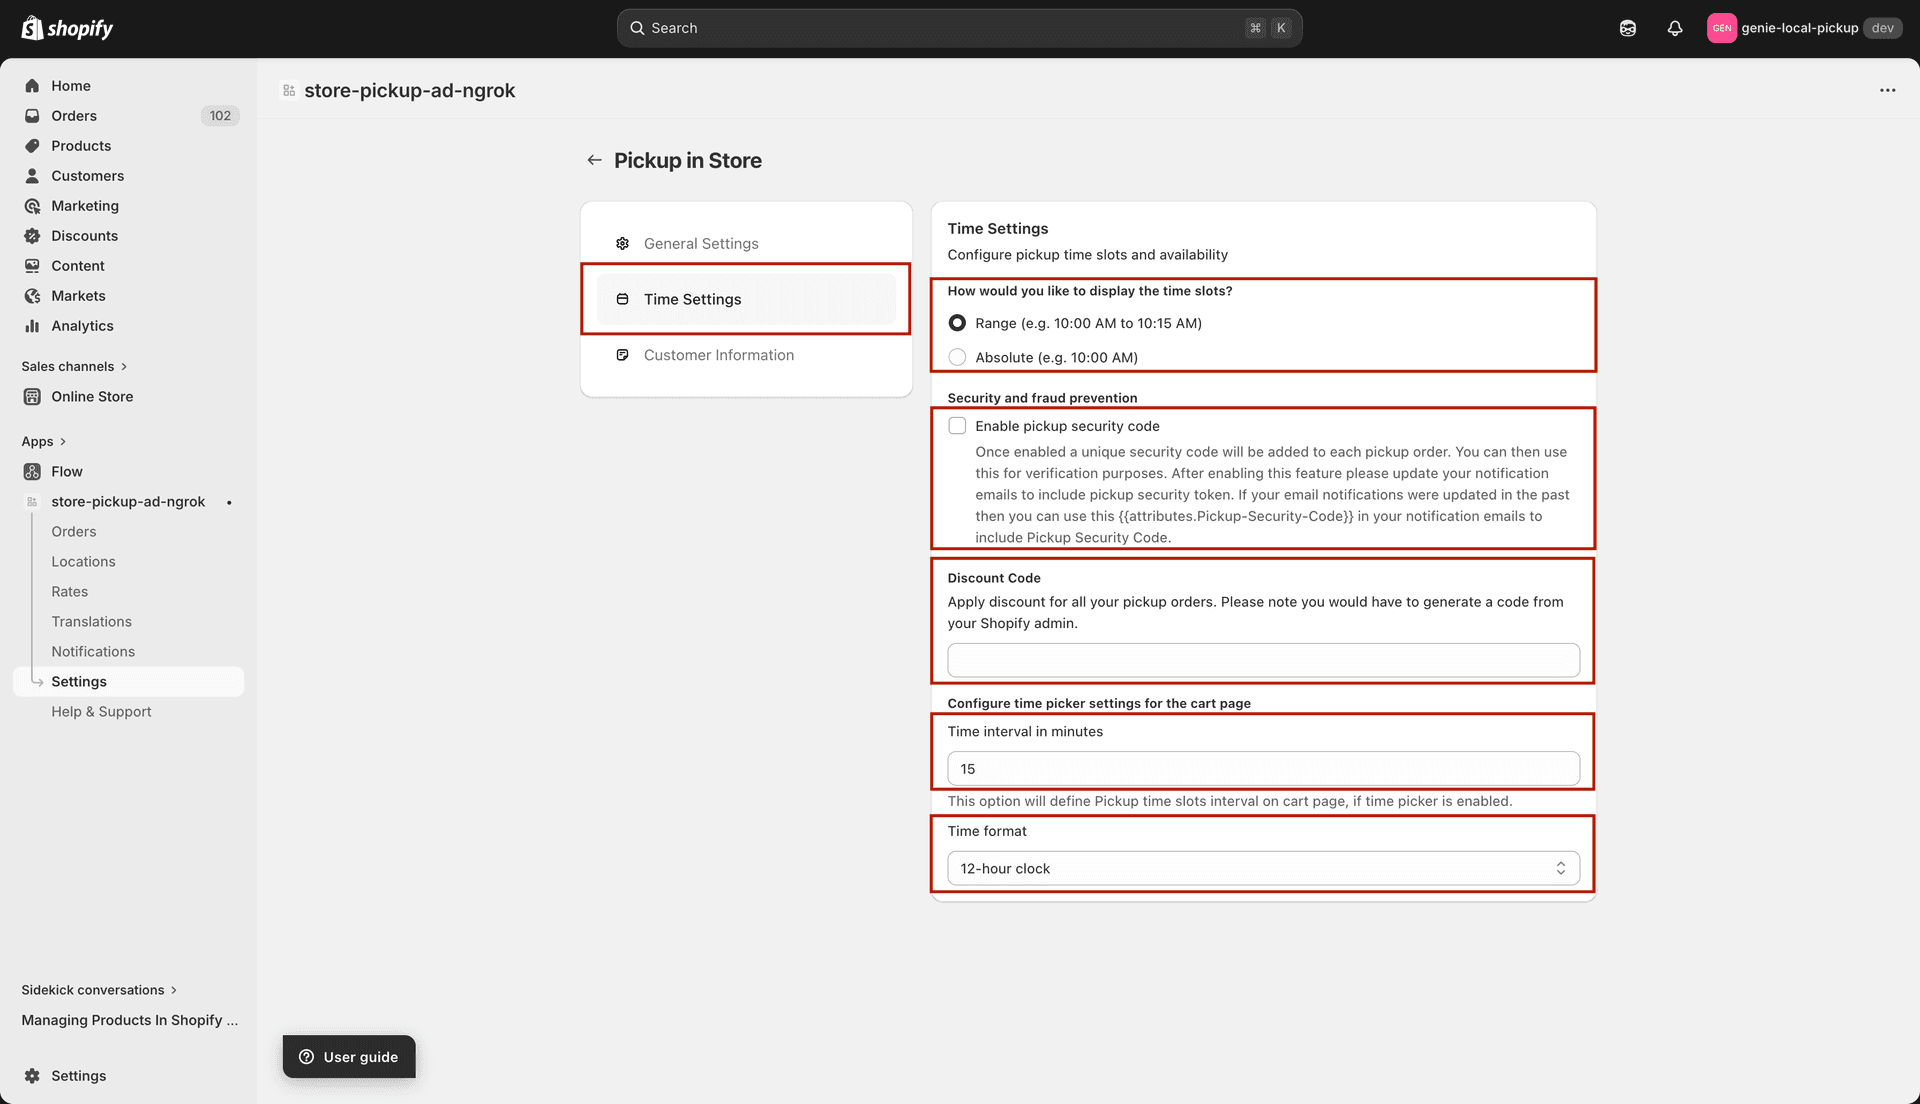Select the Home icon in the sidebar
Screen dimensions: 1920x1104
coord(32,85)
